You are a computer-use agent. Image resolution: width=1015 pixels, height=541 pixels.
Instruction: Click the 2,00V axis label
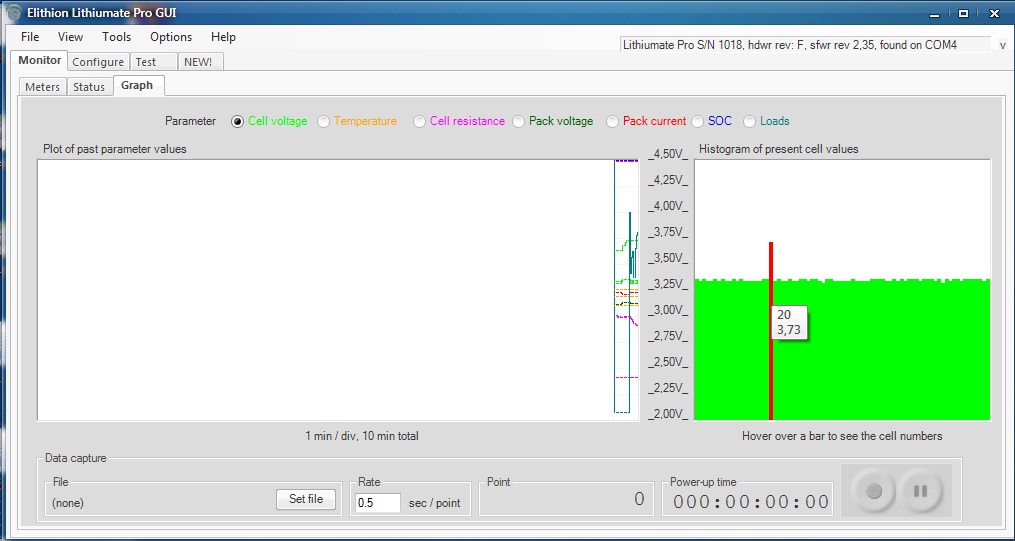click(667, 414)
